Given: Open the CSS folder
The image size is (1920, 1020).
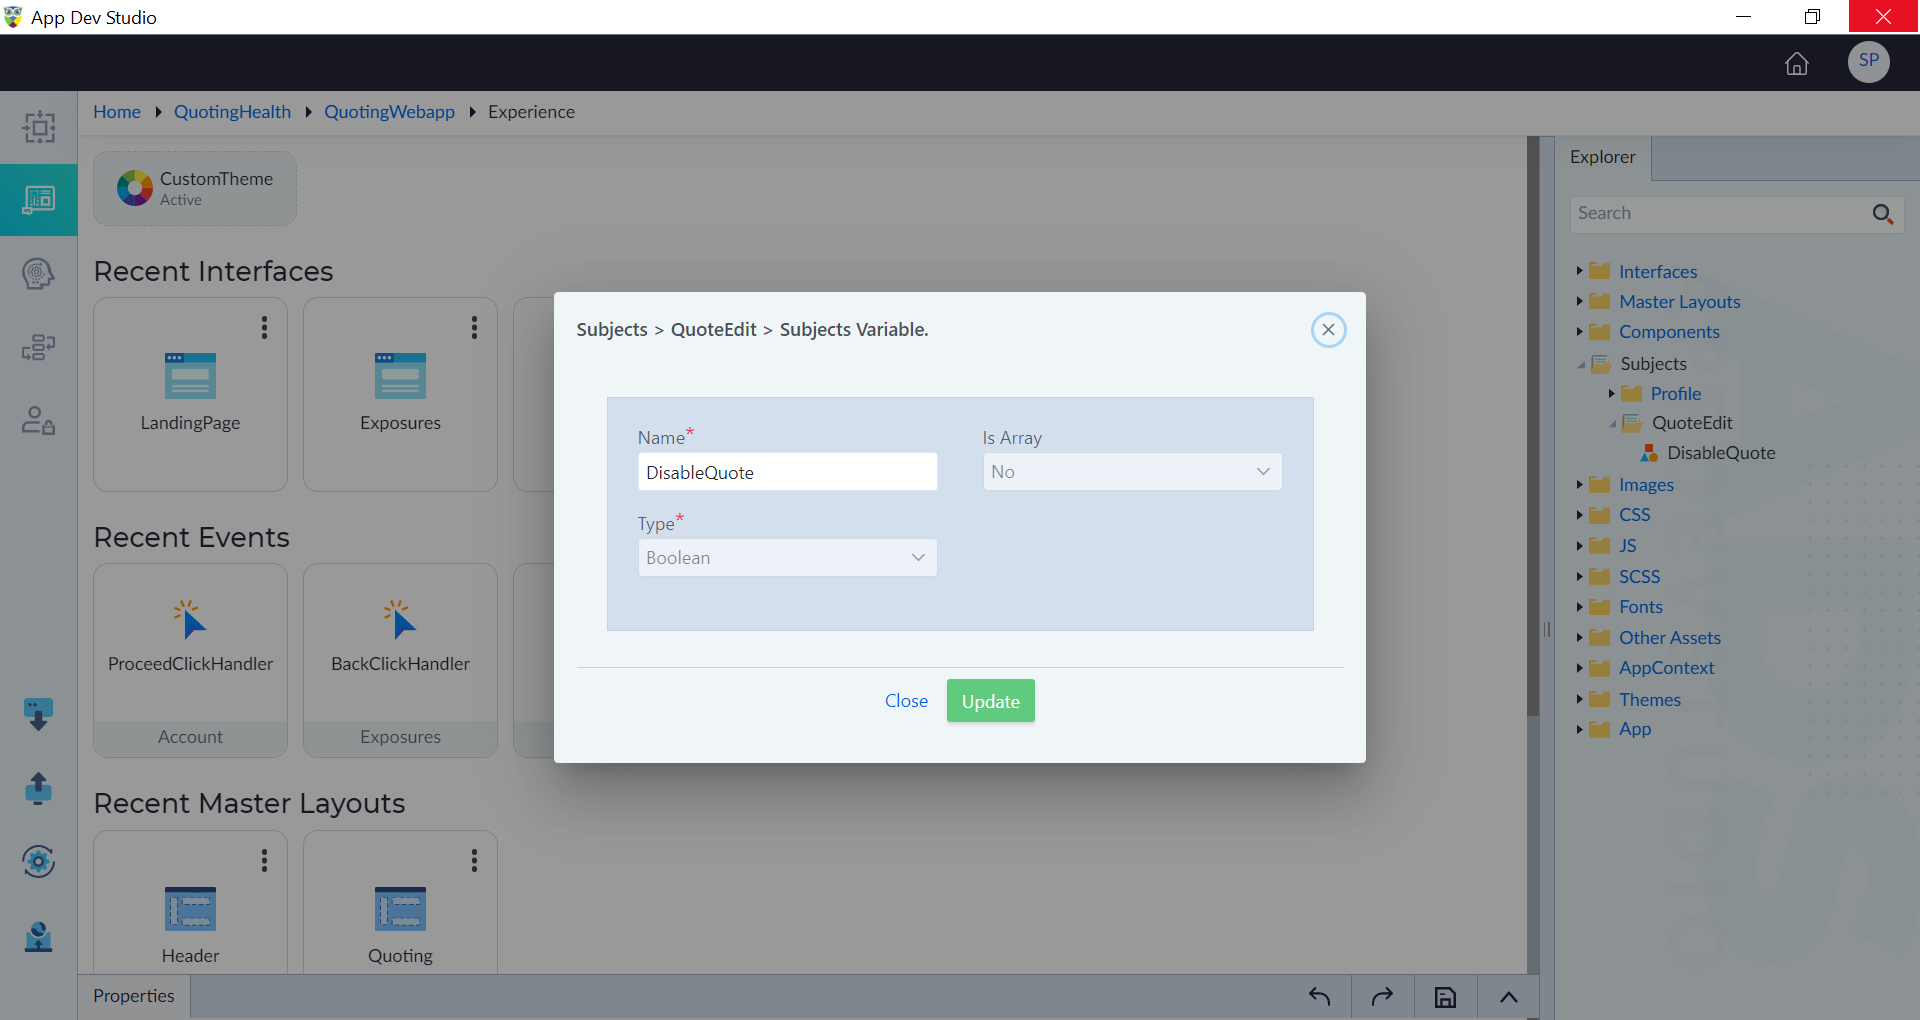Looking at the screenshot, I should coord(1634,515).
